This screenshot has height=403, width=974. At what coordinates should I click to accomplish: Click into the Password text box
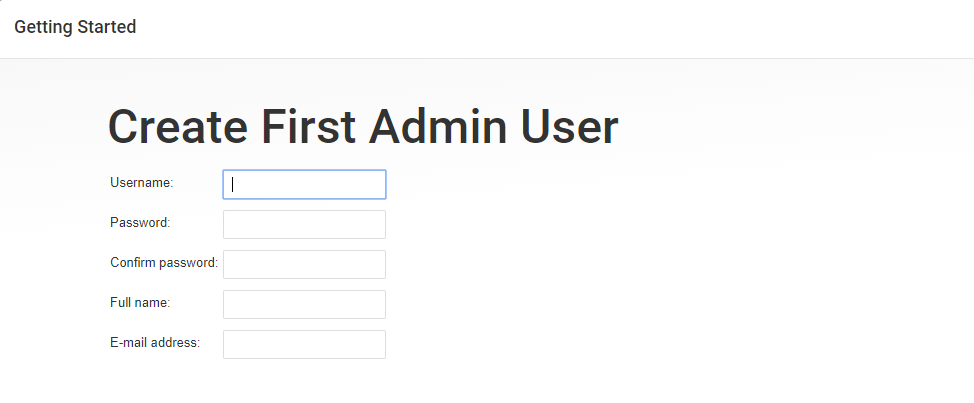(304, 225)
